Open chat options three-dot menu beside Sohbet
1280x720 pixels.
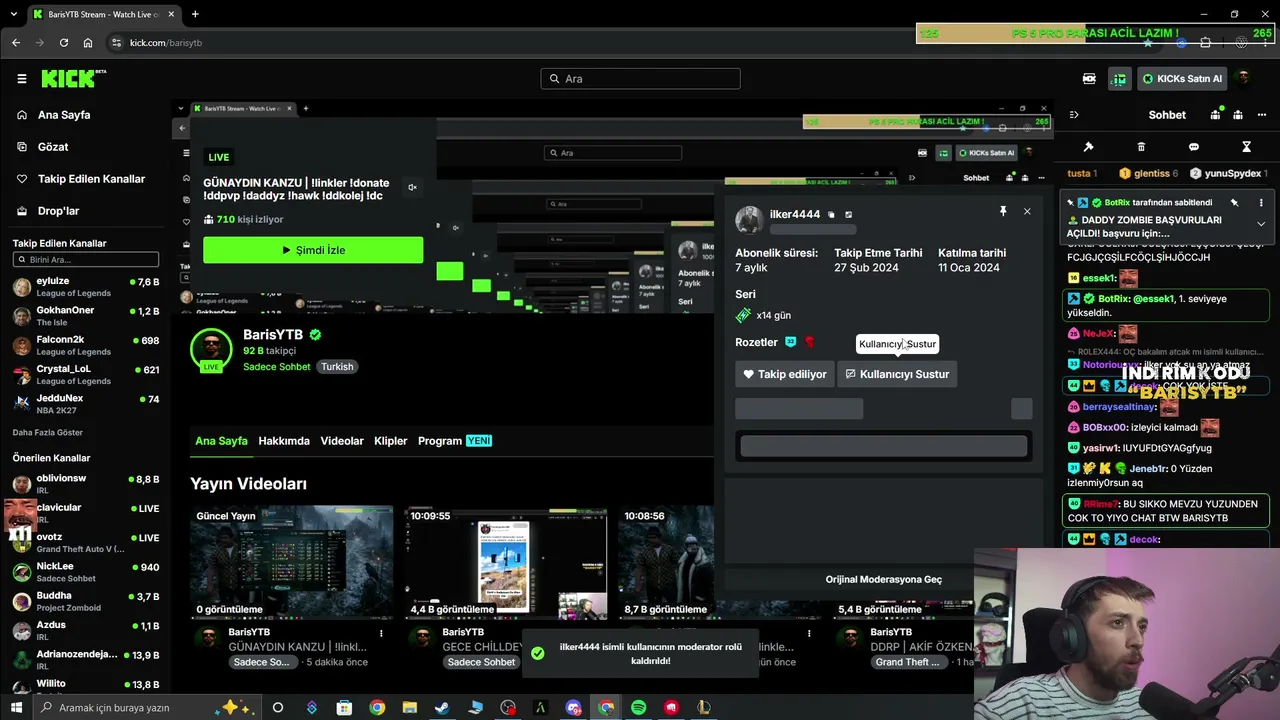[1260, 115]
